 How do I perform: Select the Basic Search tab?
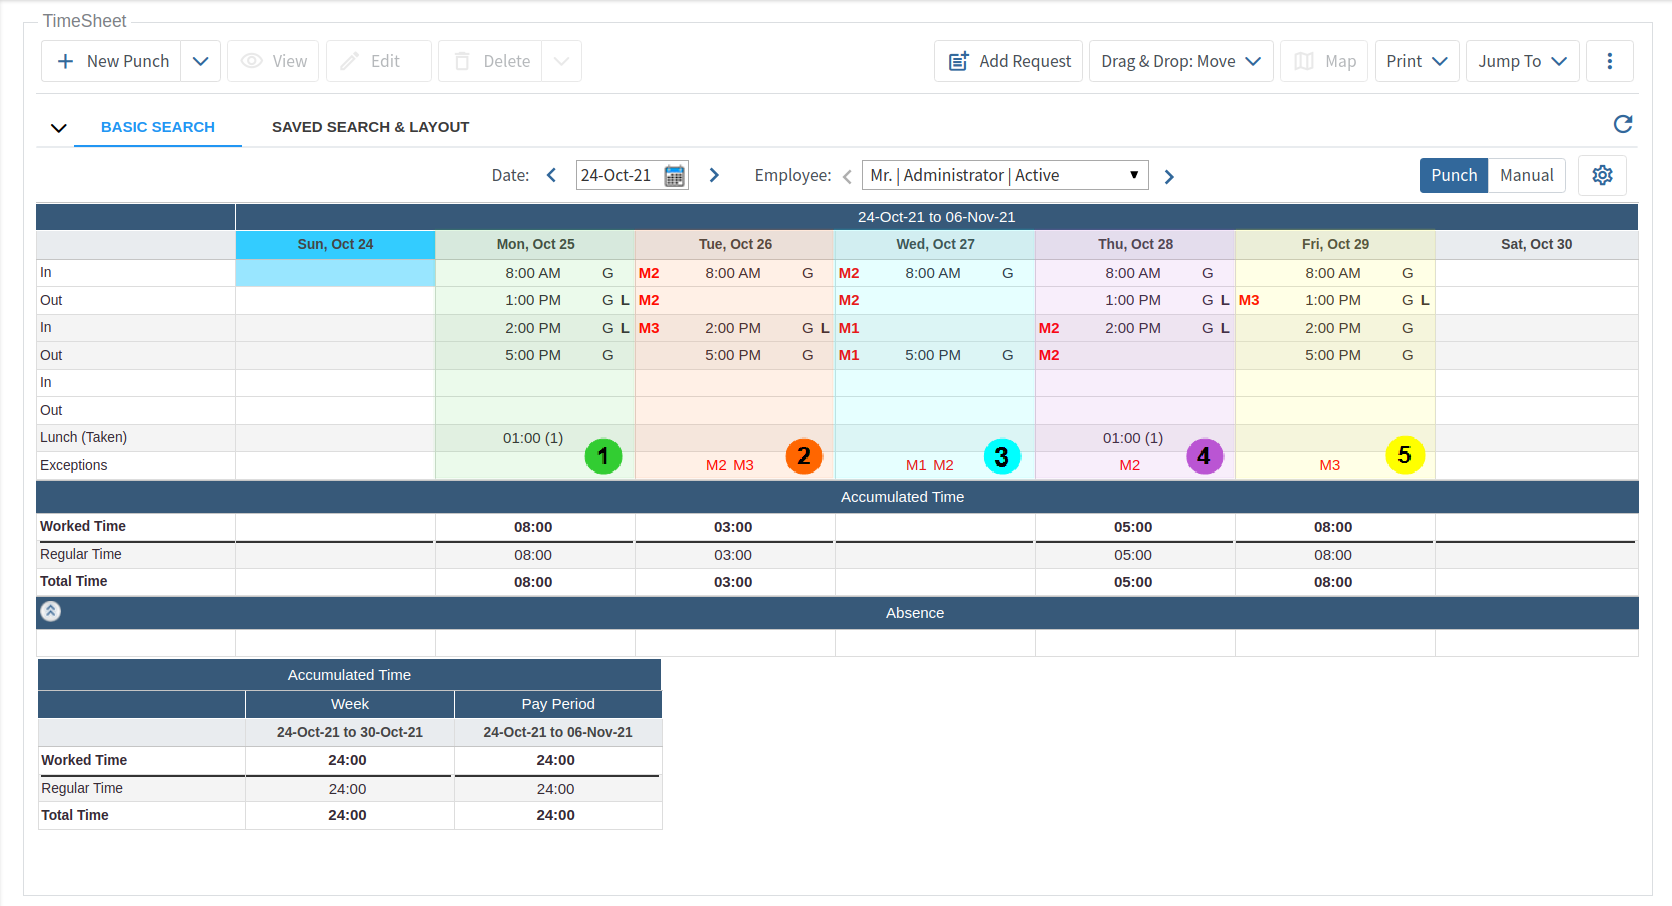(x=158, y=127)
